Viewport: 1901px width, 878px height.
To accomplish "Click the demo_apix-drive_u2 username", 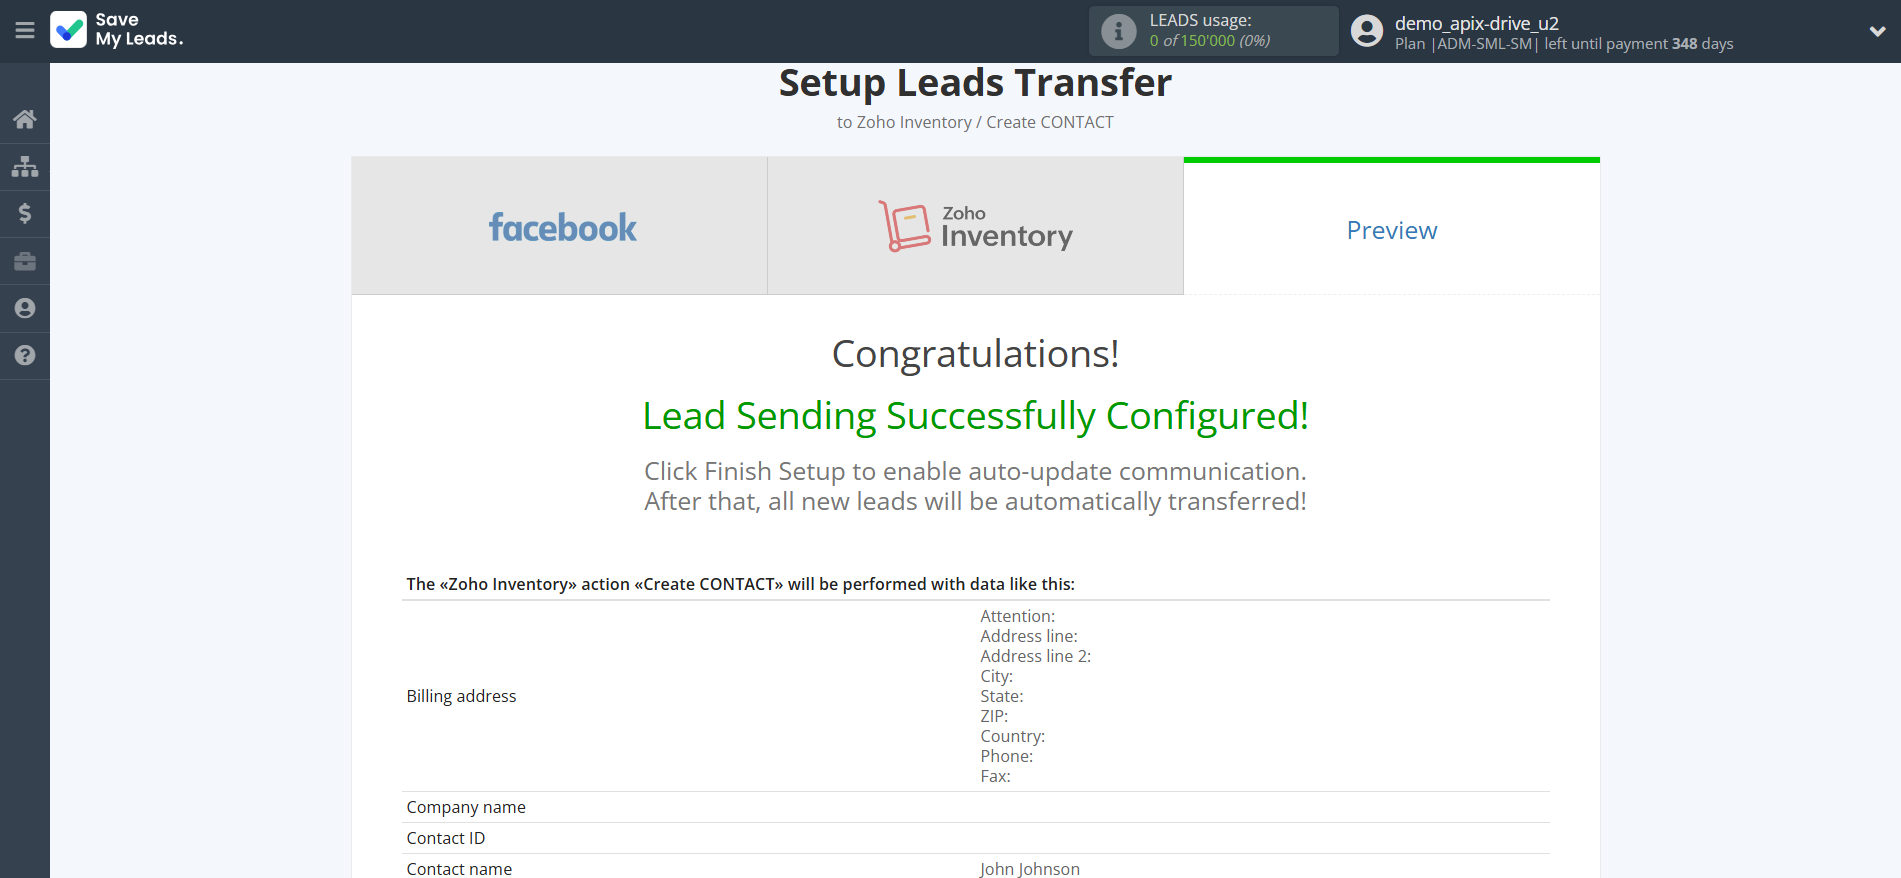I will click(1476, 23).
